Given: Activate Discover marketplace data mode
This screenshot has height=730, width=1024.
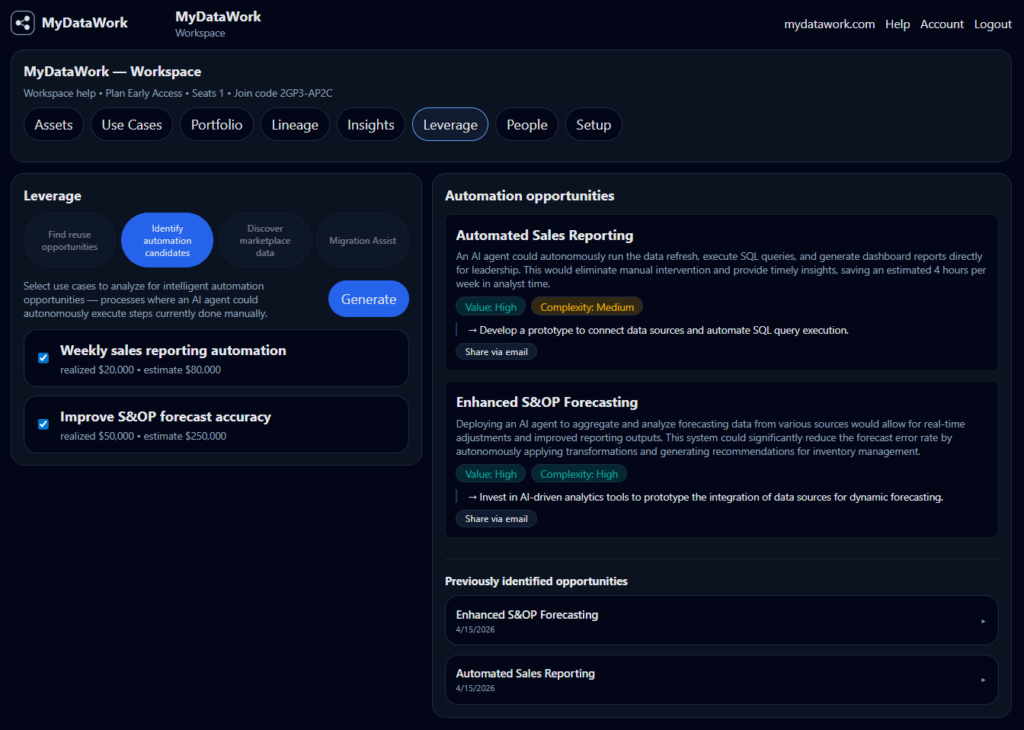Looking at the screenshot, I should (x=265, y=240).
